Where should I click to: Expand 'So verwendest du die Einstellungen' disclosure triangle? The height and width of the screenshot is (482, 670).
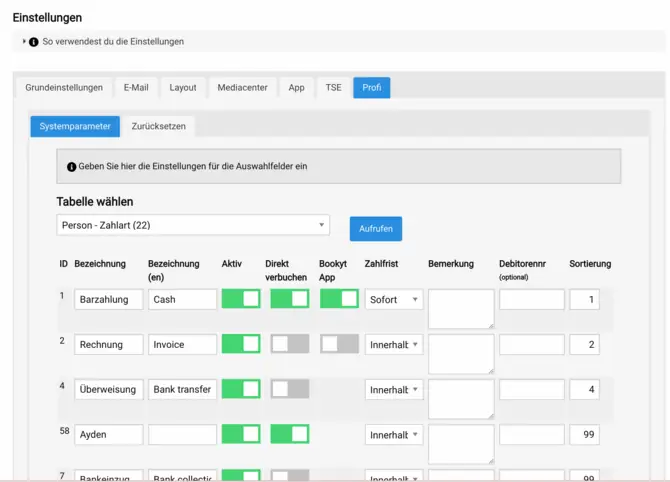[24, 41]
